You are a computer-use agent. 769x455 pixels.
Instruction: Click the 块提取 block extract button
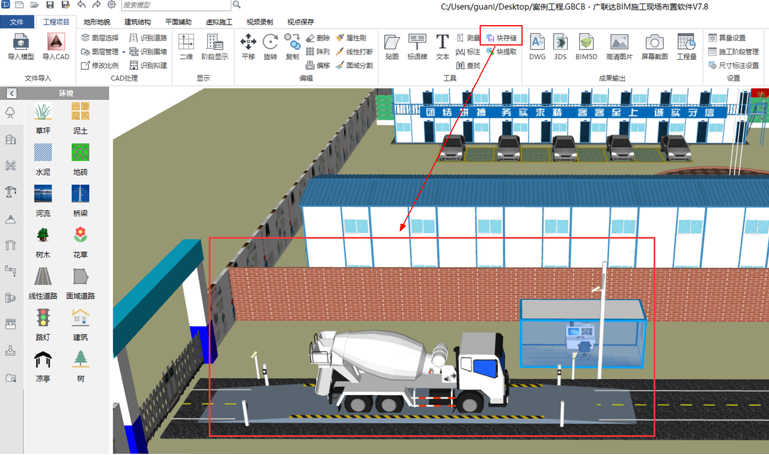tap(501, 51)
